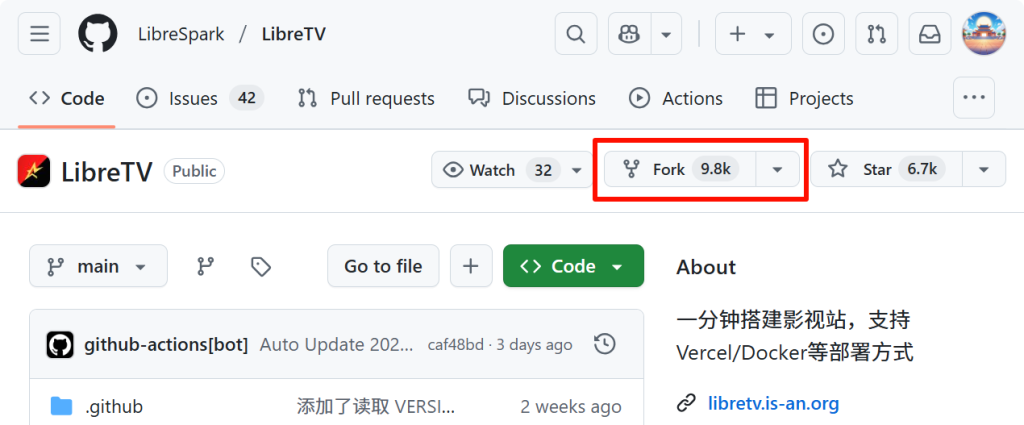Image resolution: width=1024 pixels, height=425 pixels.
Task: Go to the LibreSpark owner link
Action: (181, 34)
